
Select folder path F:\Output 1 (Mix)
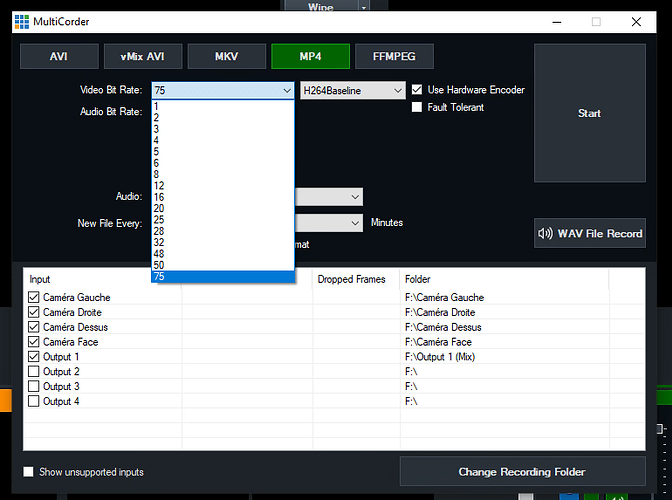pos(440,357)
